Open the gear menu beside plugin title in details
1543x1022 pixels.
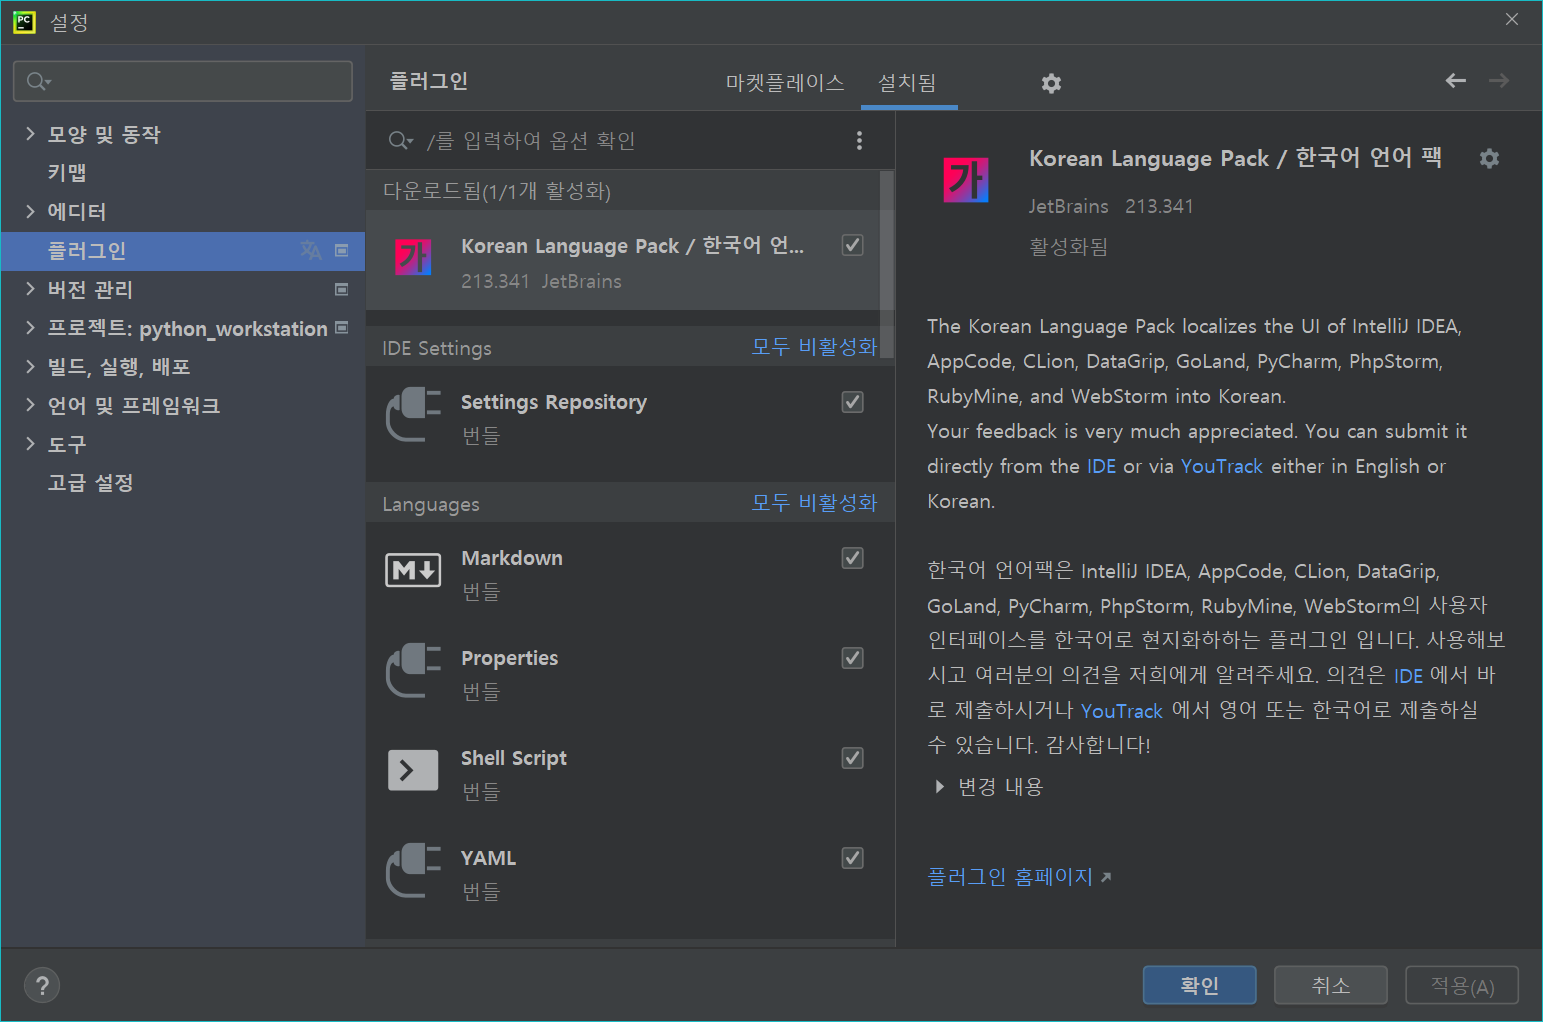[1489, 158]
